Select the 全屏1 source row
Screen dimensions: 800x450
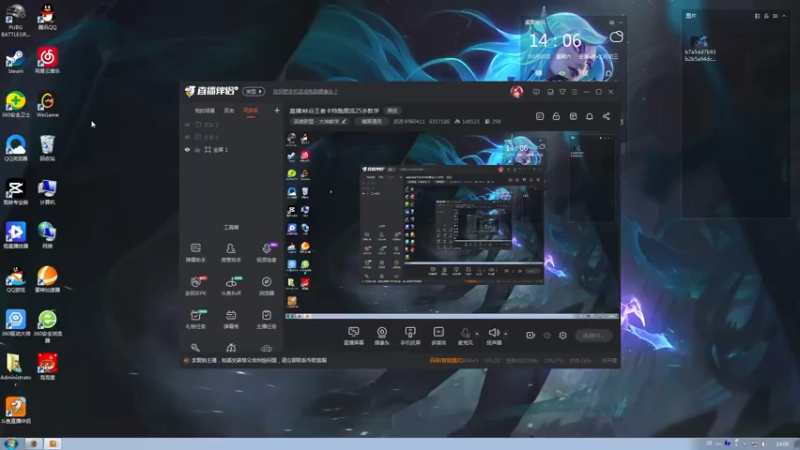231,149
